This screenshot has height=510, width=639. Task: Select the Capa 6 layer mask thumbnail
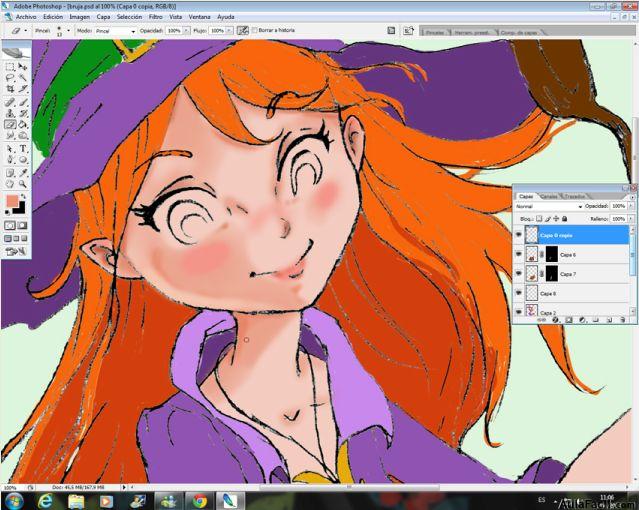click(552, 254)
